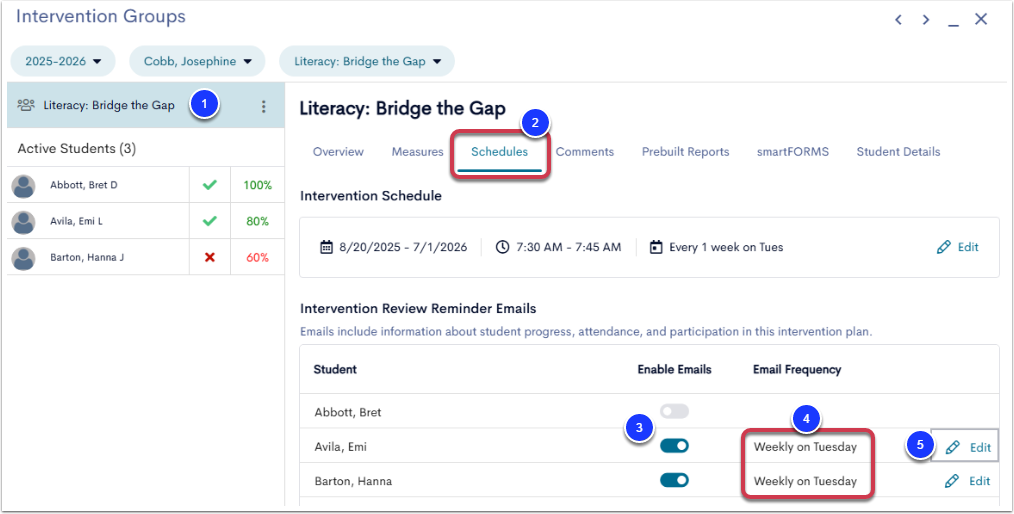Click Barton, Hanna J avatar
The image size is (1014, 514).
[23, 258]
